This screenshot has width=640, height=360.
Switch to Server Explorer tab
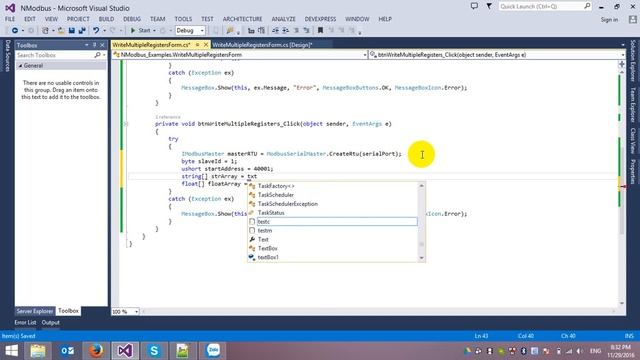coord(35,311)
